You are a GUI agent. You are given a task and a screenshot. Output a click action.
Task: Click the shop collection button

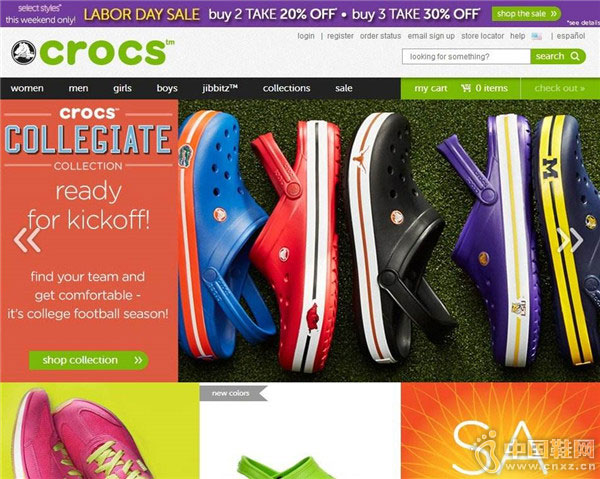pos(89,360)
